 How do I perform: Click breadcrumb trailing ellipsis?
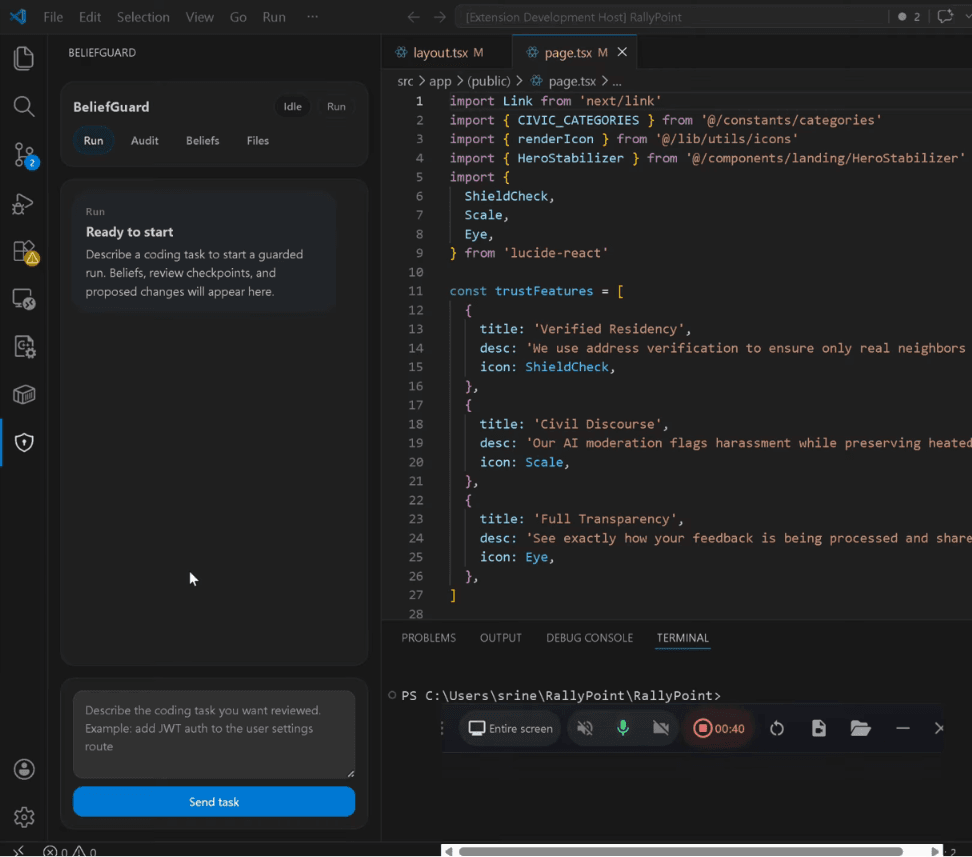coord(617,81)
